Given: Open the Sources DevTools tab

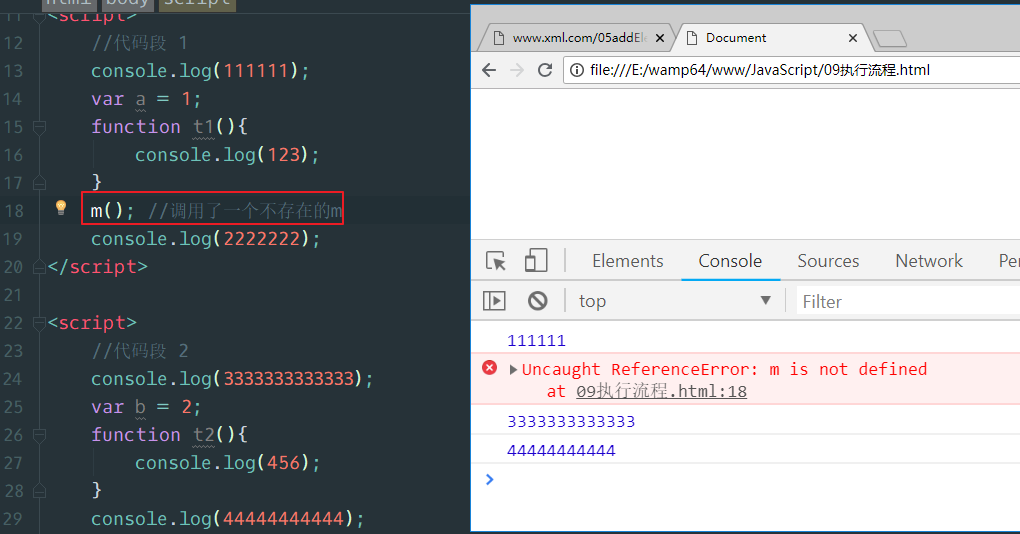Looking at the screenshot, I should pyautogui.click(x=828, y=261).
